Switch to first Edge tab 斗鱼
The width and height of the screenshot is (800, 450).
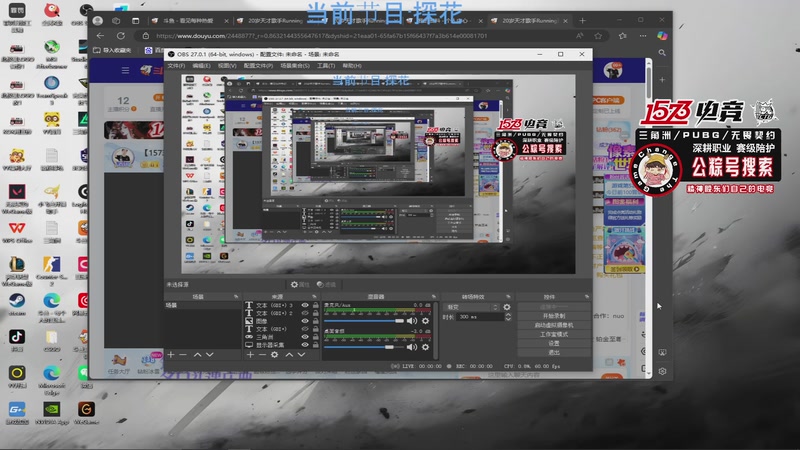(x=189, y=21)
